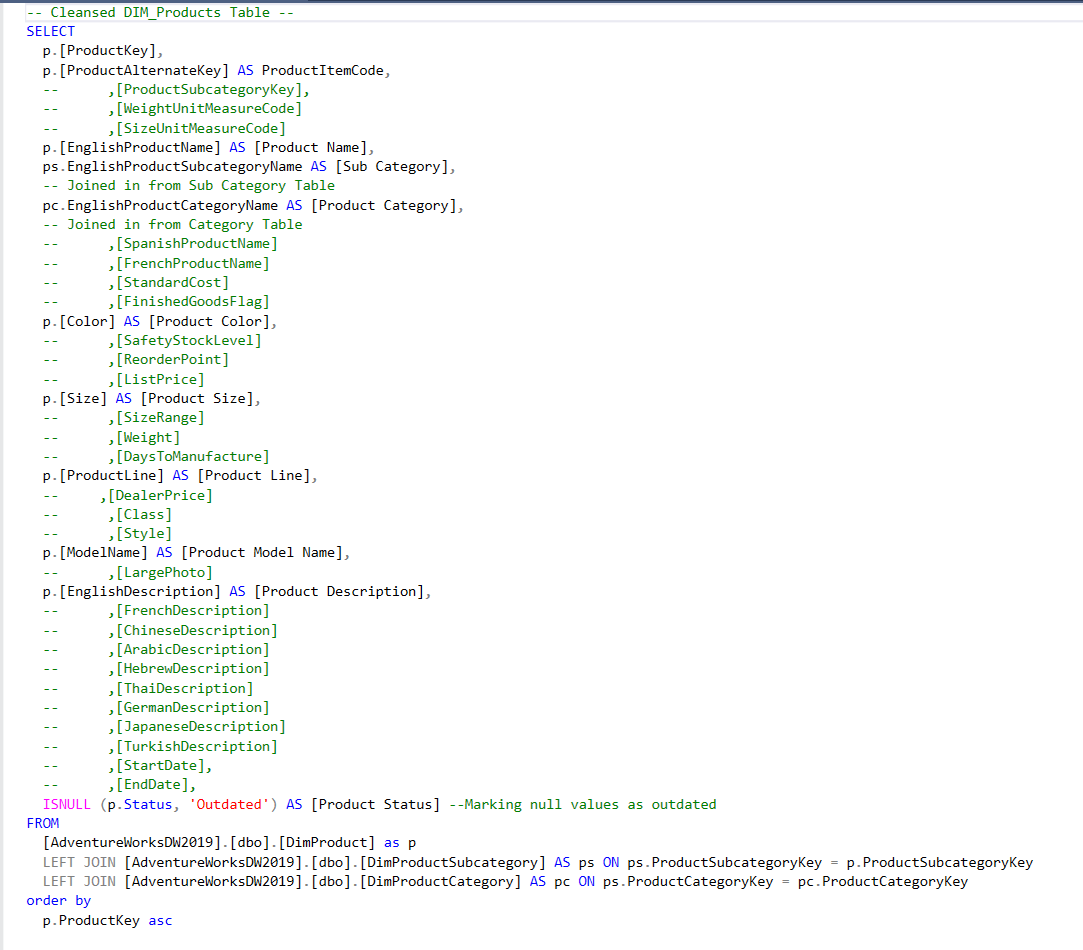Click the 'Outdated' string literal
The image size is (1083, 950).
pos(229,804)
